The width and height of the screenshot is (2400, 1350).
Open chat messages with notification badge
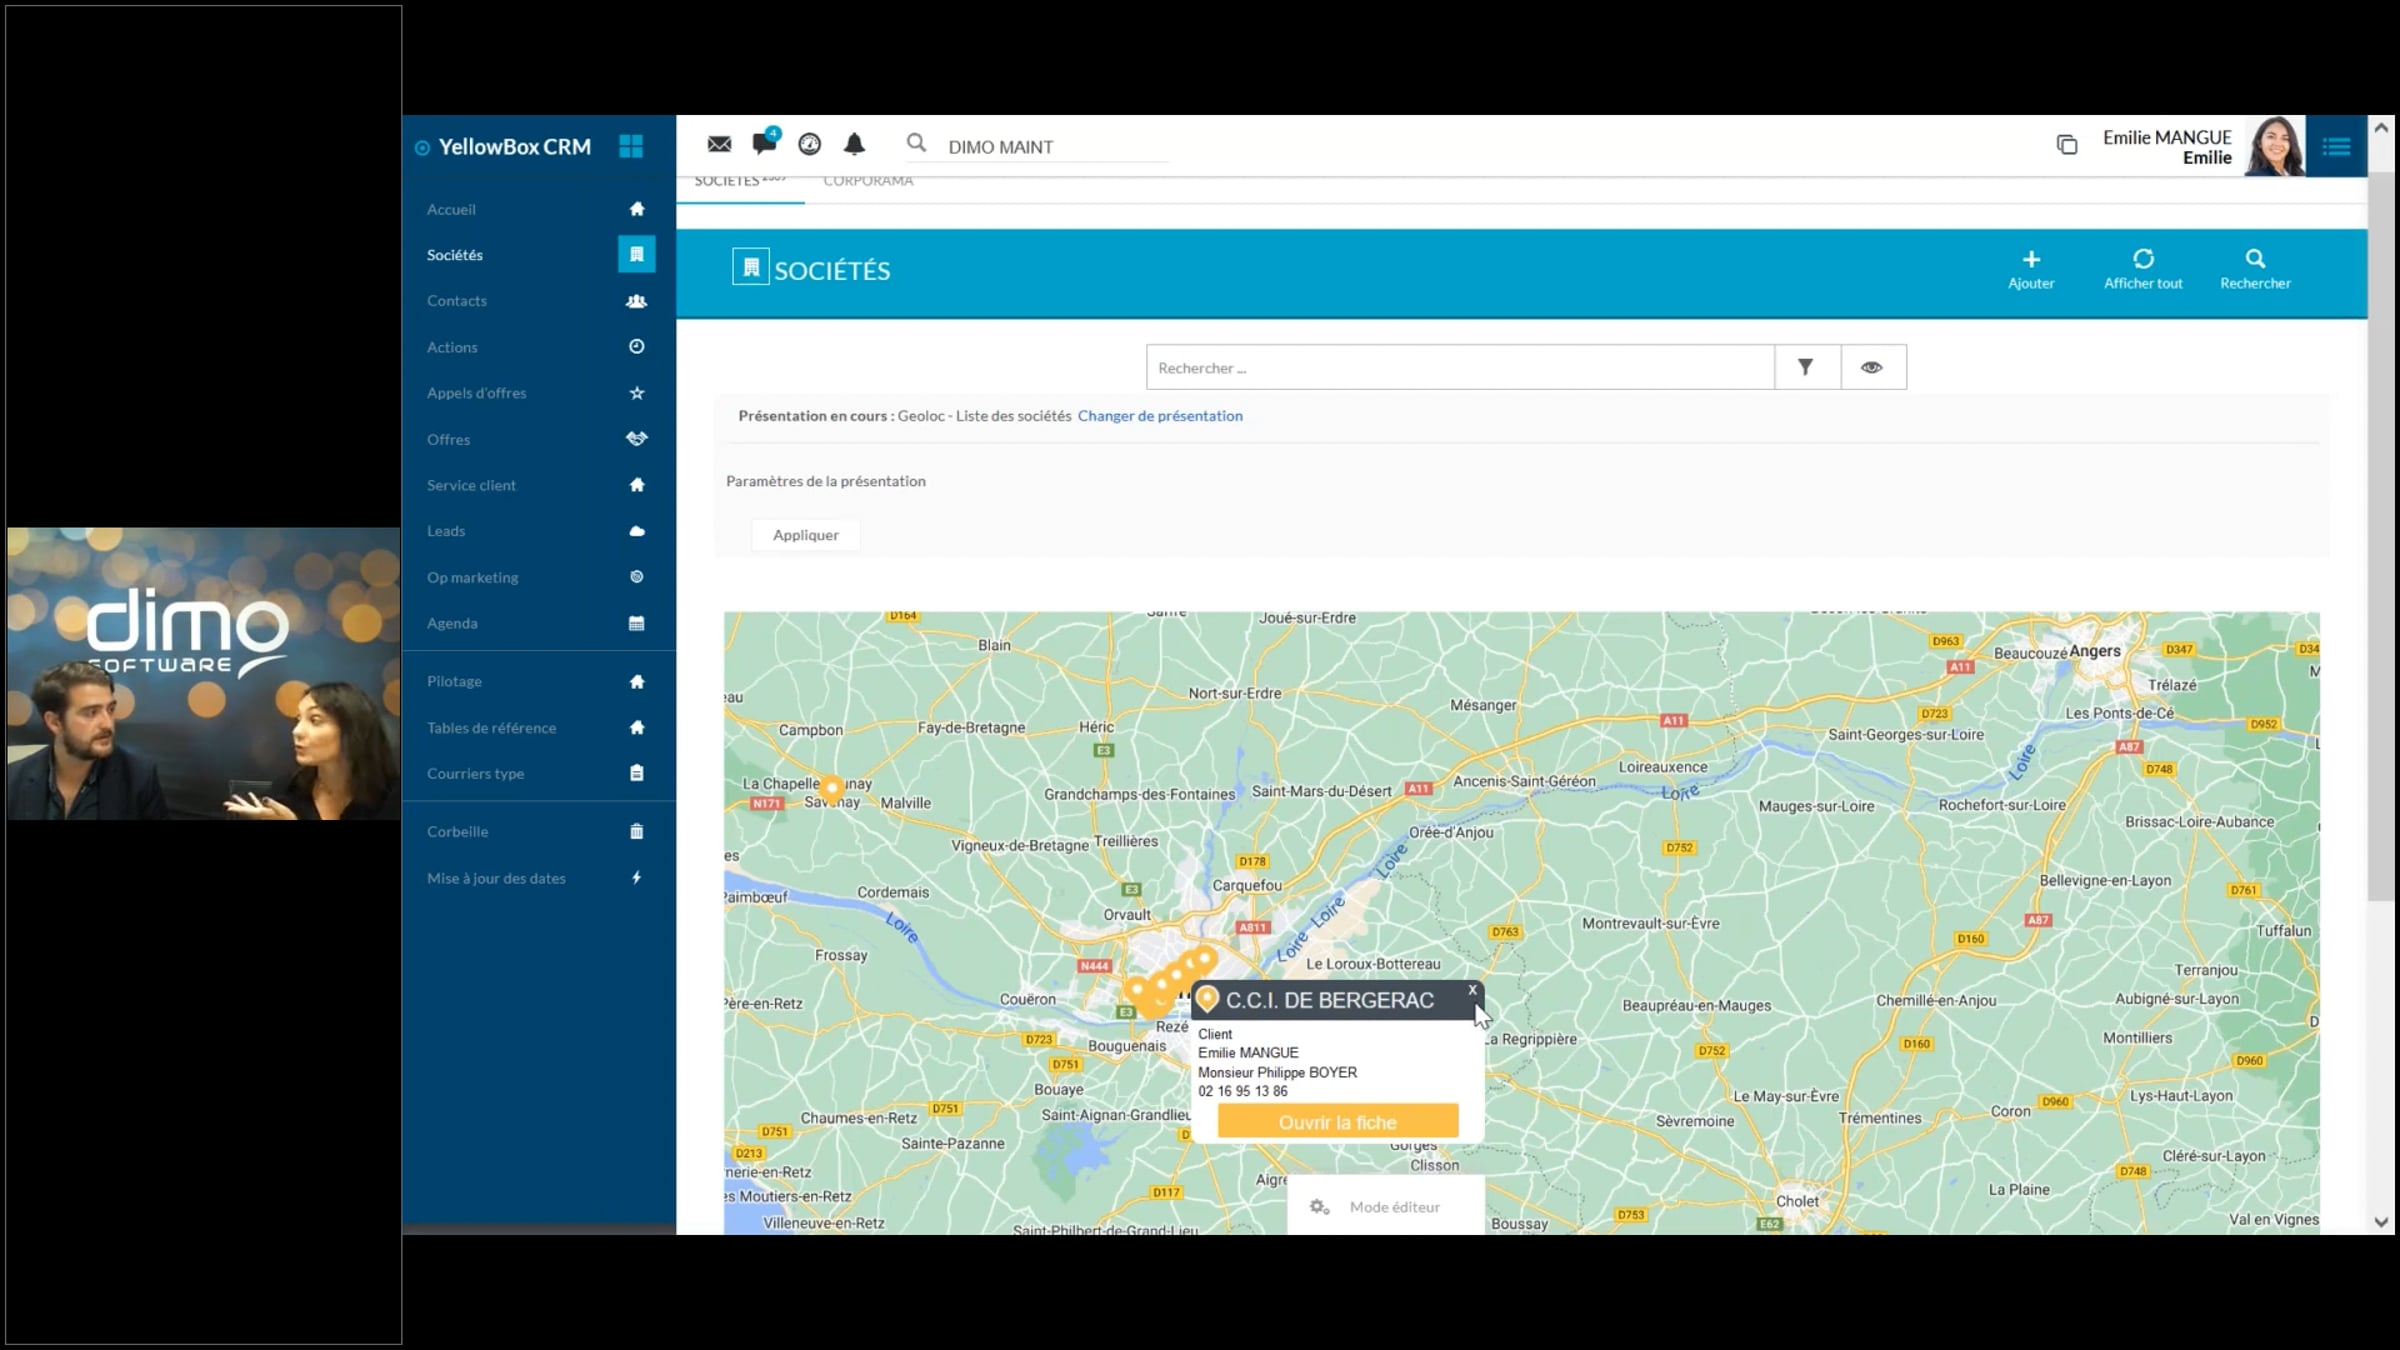click(x=765, y=143)
